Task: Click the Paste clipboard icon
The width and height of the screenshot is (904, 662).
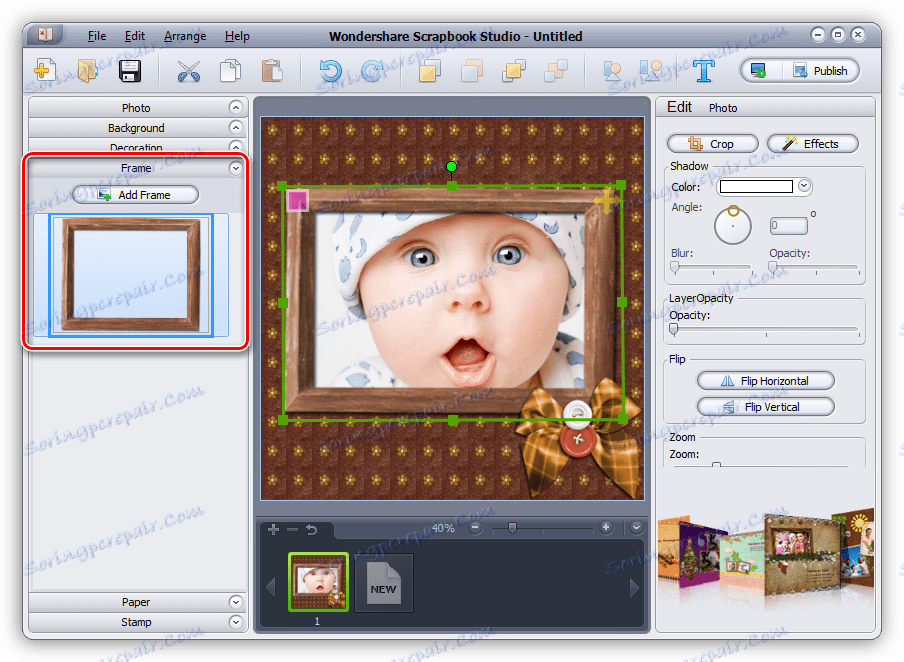Action: pyautogui.click(x=271, y=71)
